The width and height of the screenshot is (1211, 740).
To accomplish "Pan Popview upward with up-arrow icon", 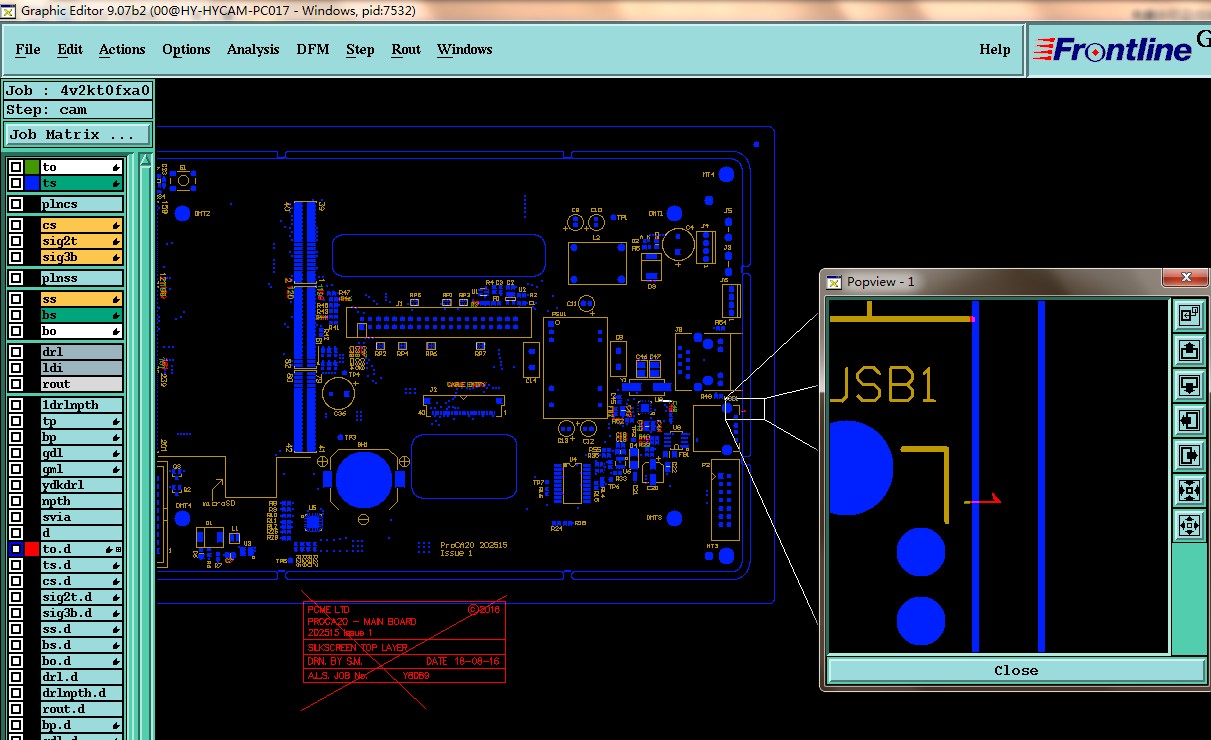I will click(1189, 350).
